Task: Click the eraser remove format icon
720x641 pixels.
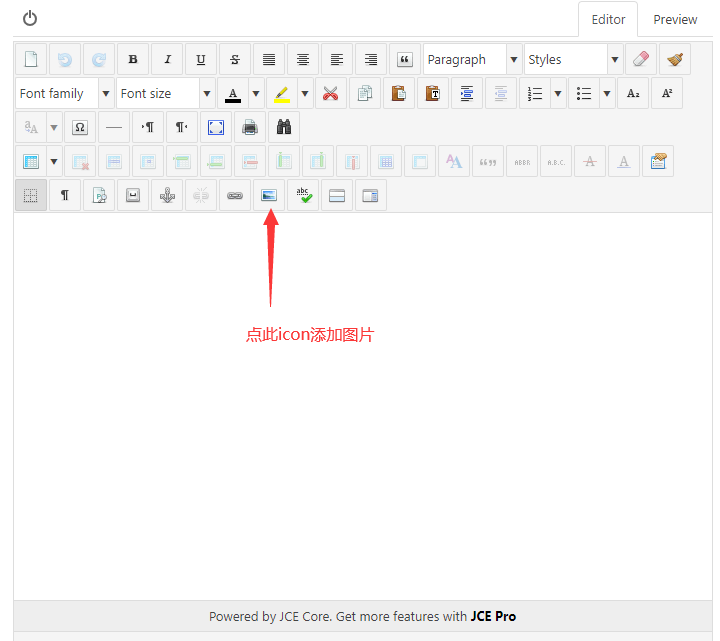Action: click(x=641, y=60)
